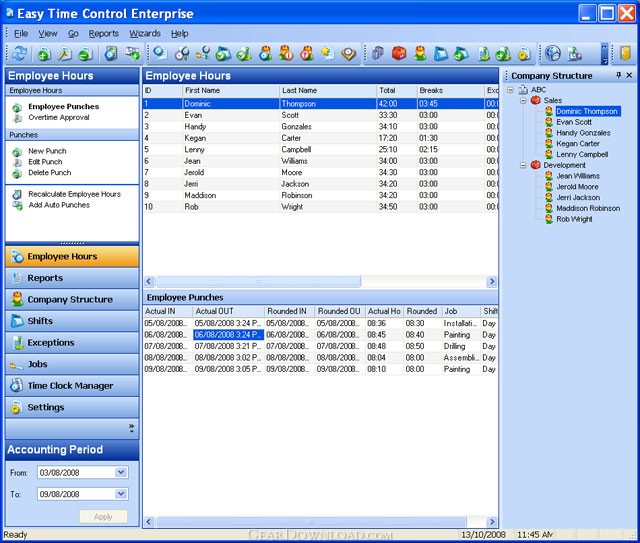The image size is (640, 543).
Task: Pin the Company Structure panel
Action: coord(618,75)
